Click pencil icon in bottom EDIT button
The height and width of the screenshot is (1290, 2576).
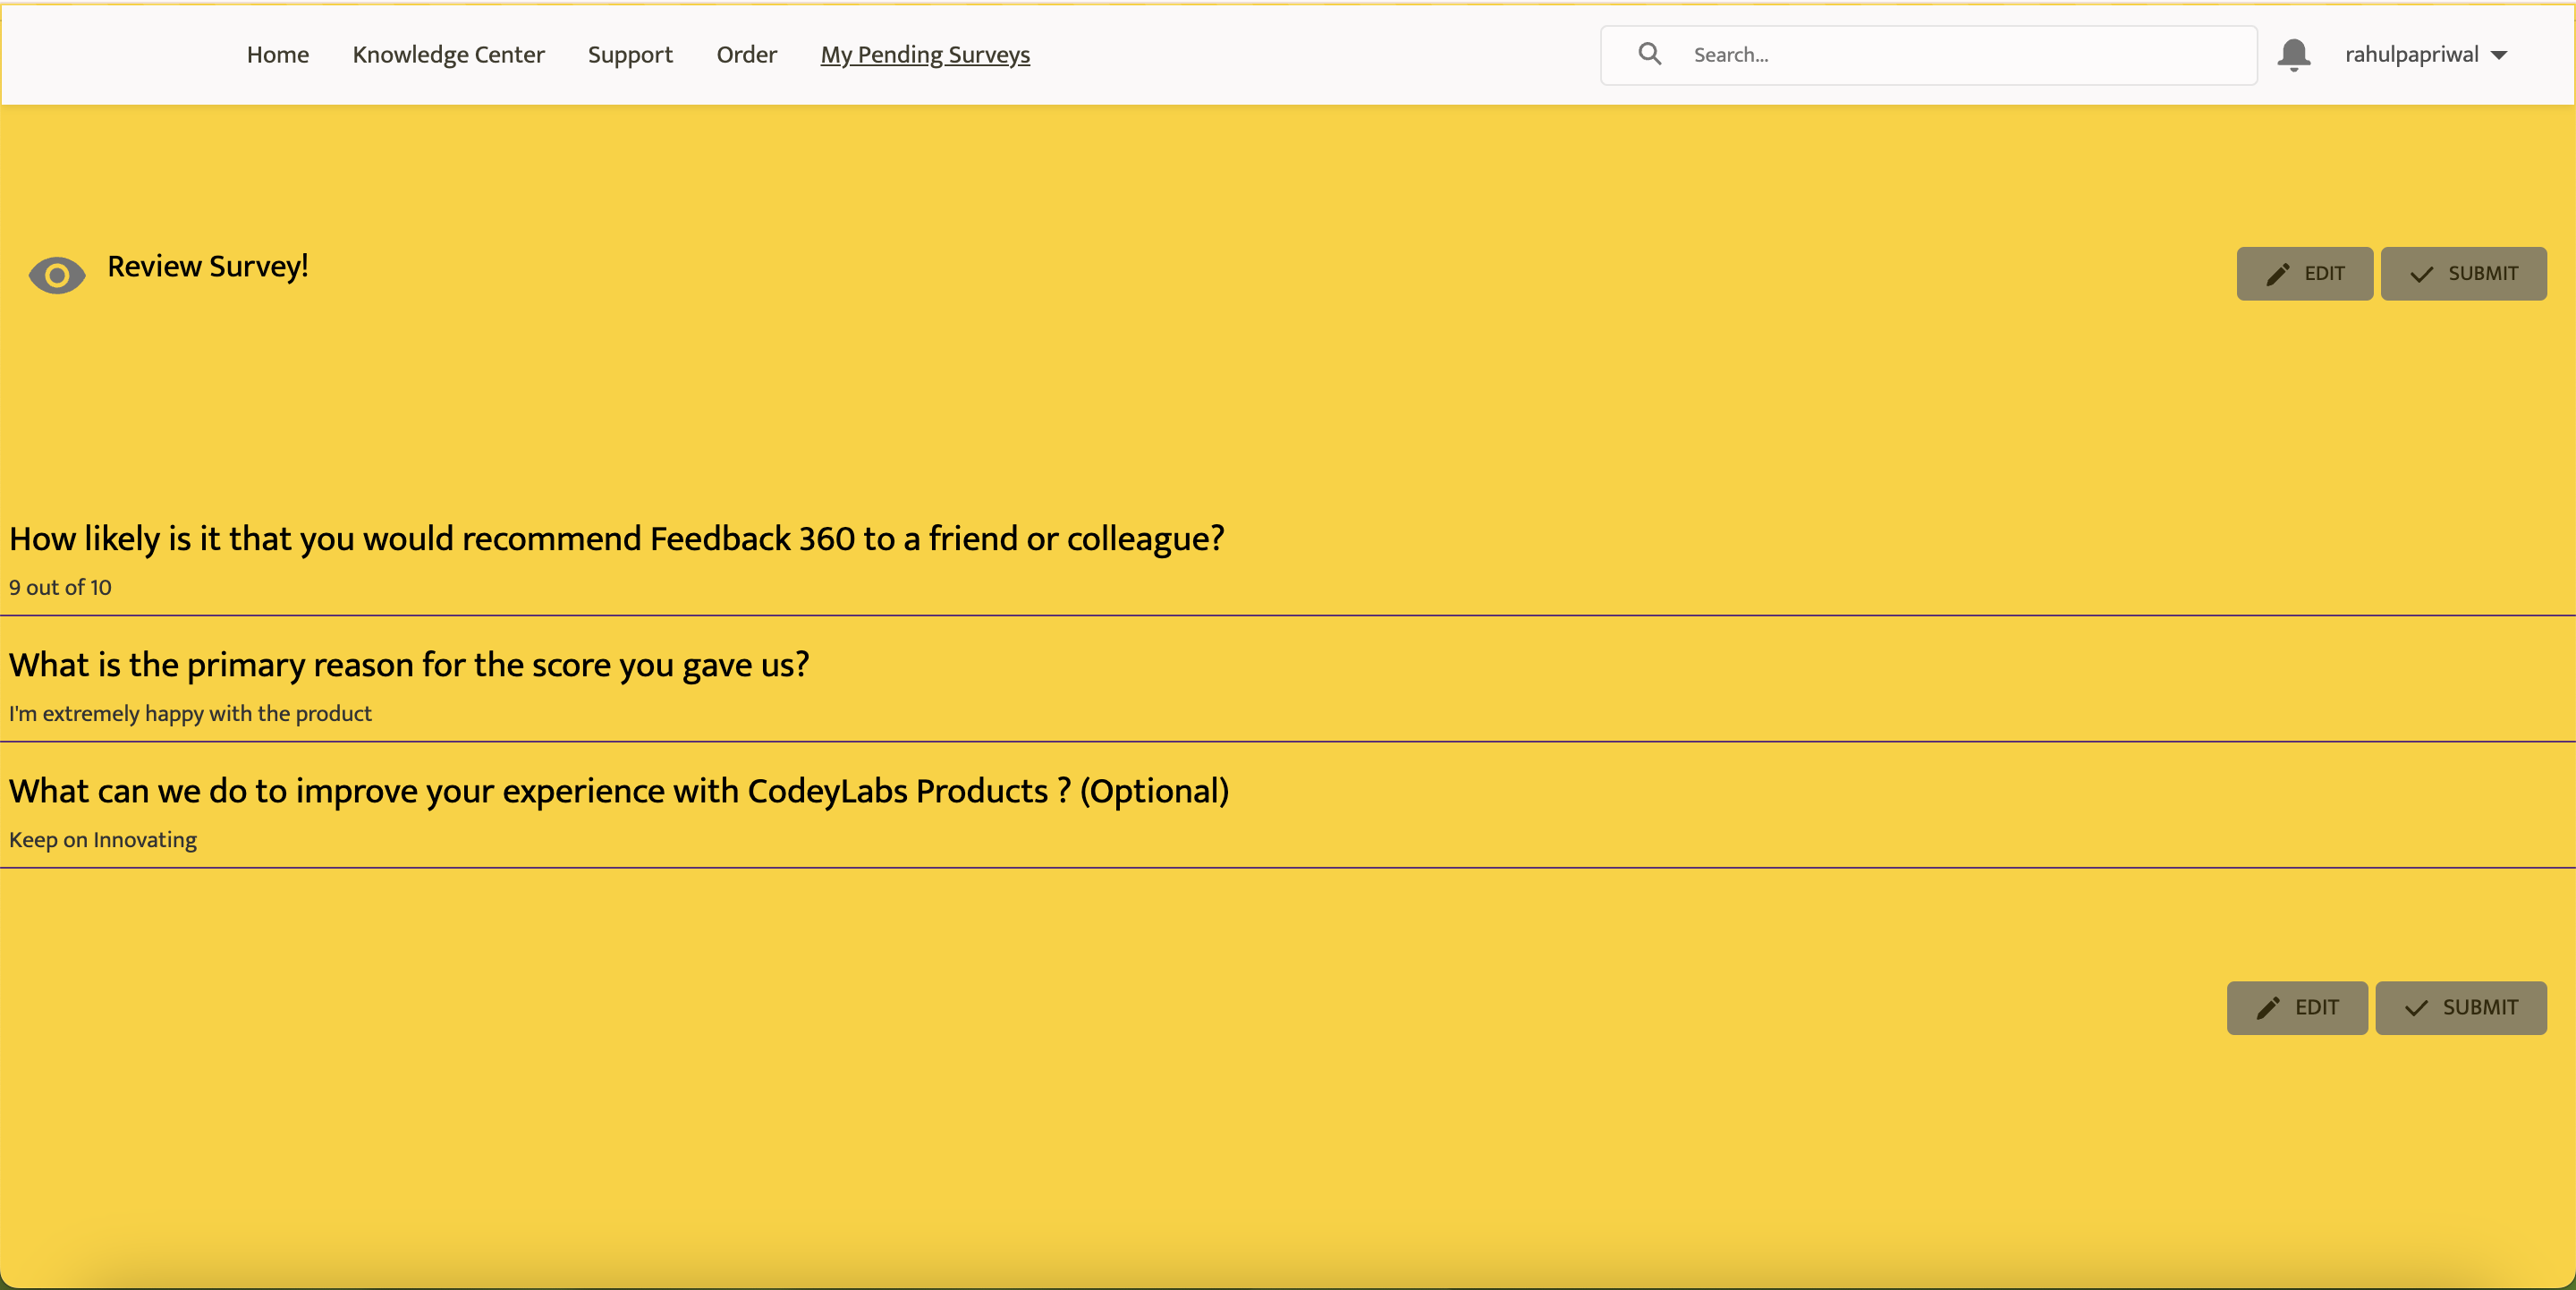tap(2269, 1008)
